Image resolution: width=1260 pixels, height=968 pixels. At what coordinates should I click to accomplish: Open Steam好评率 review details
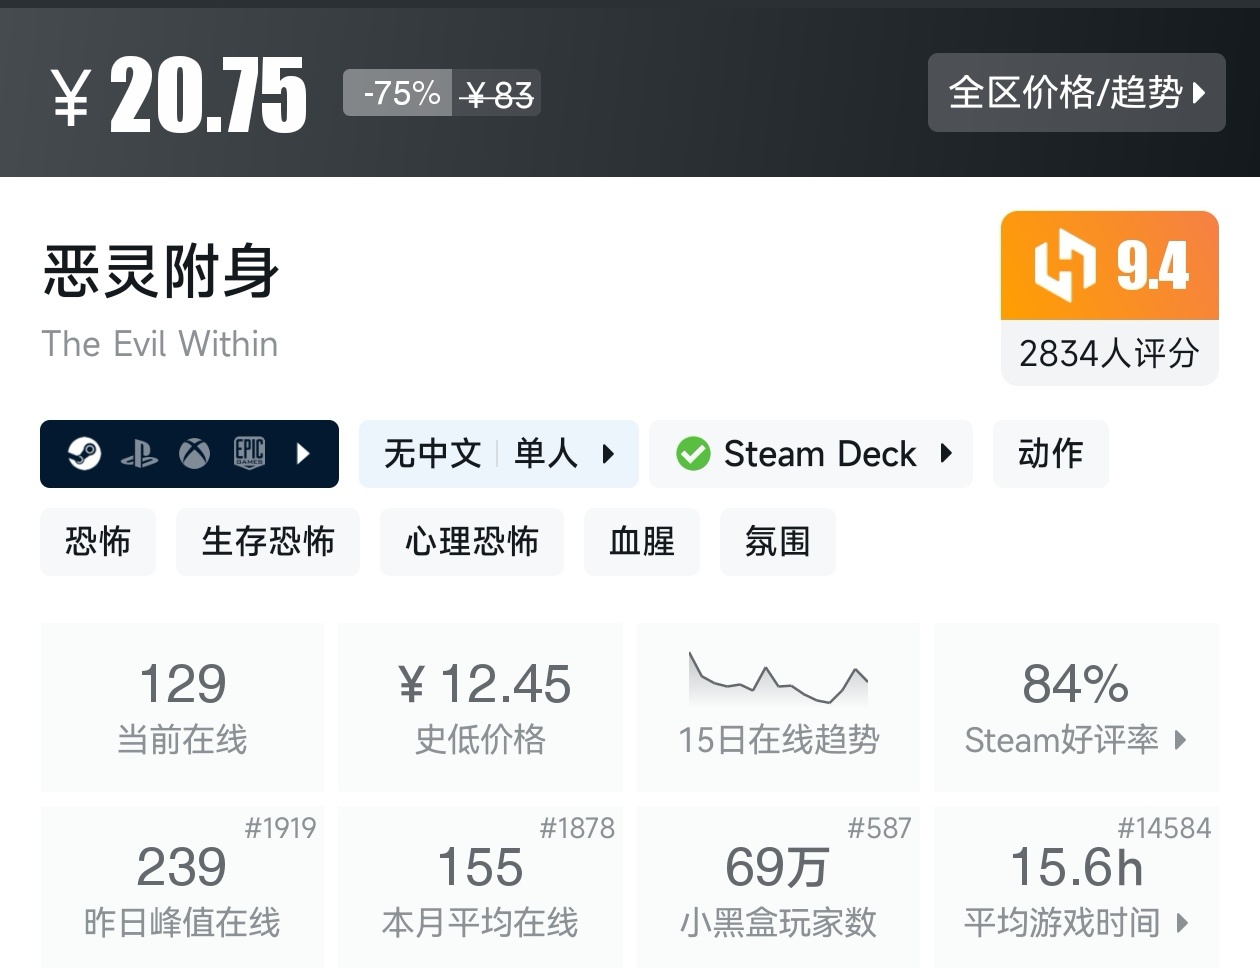click(1076, 705)
